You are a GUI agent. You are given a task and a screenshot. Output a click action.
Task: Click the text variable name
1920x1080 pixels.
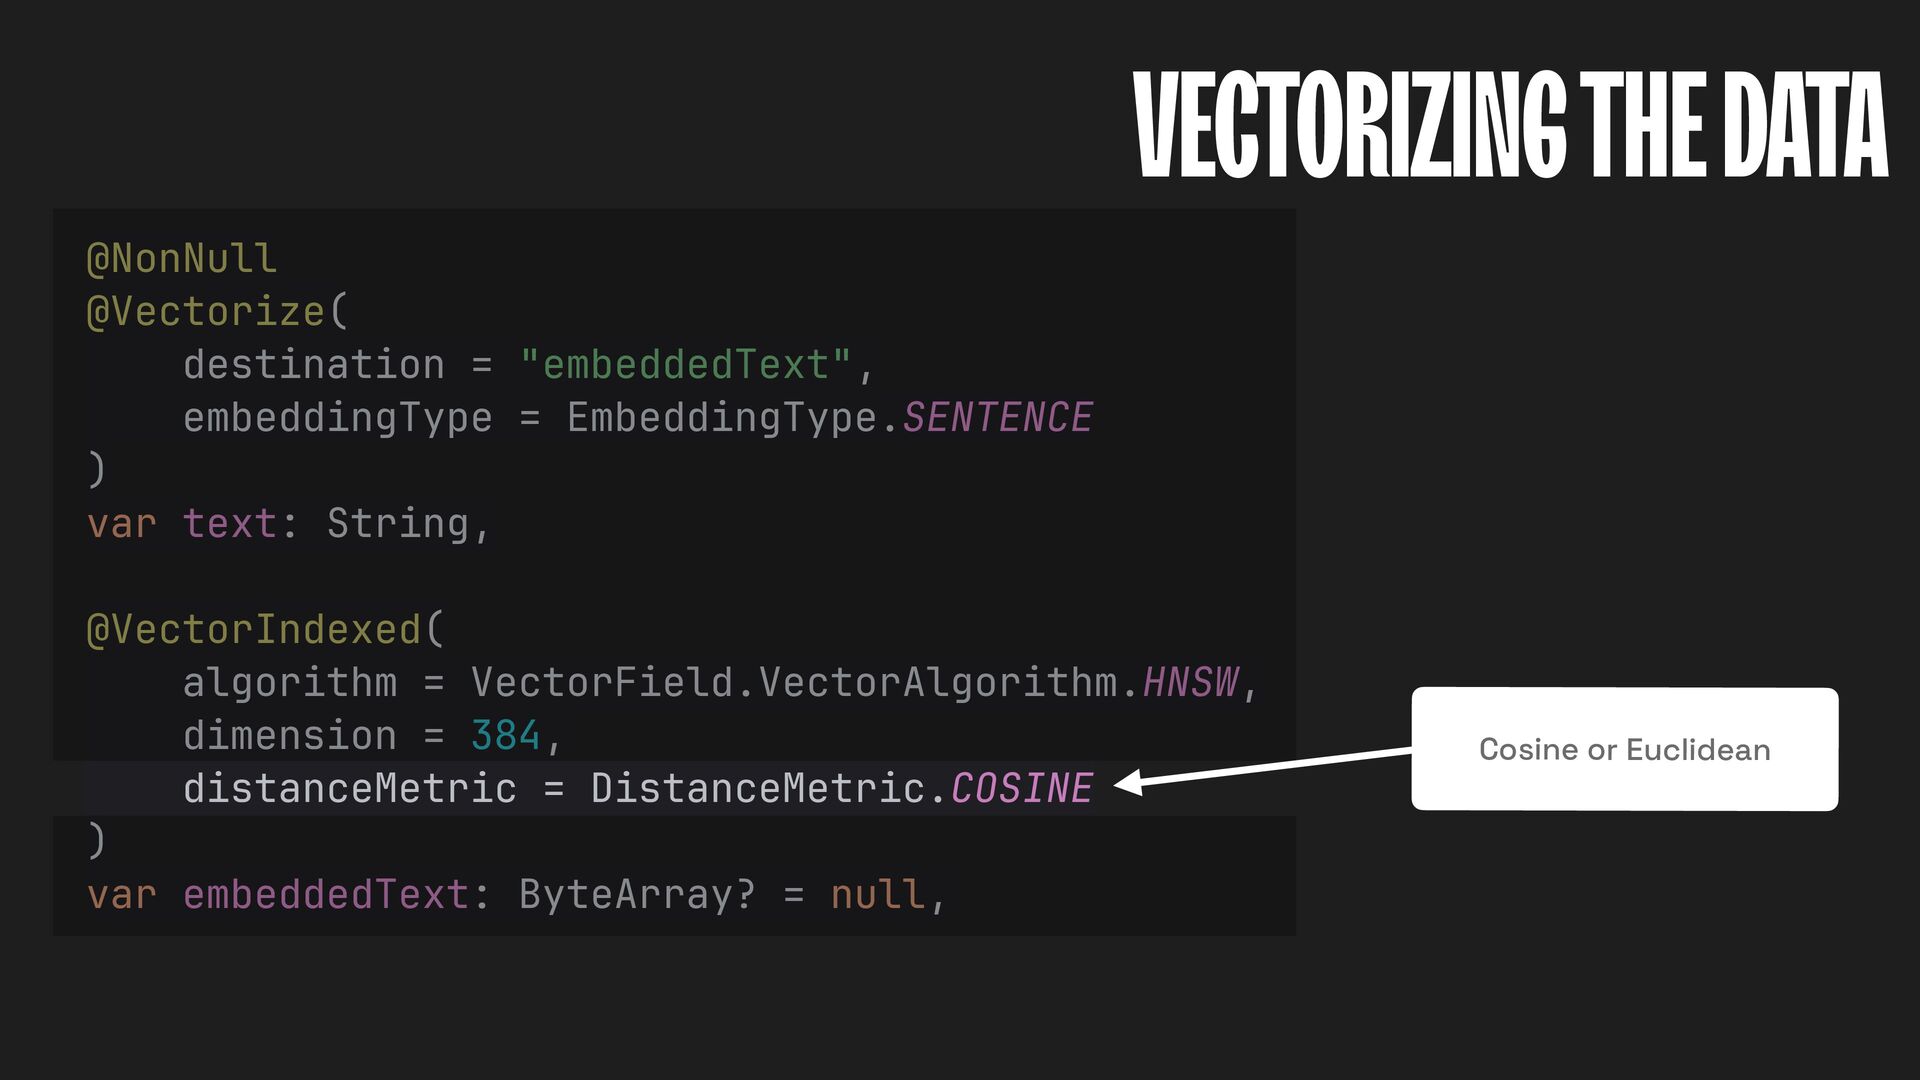click(229, 524)
